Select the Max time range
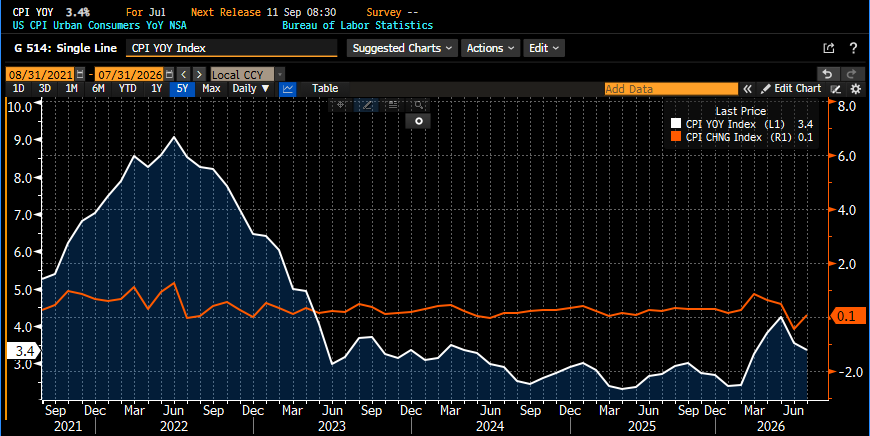Screen dimensions: 870x436 (211, 89)
